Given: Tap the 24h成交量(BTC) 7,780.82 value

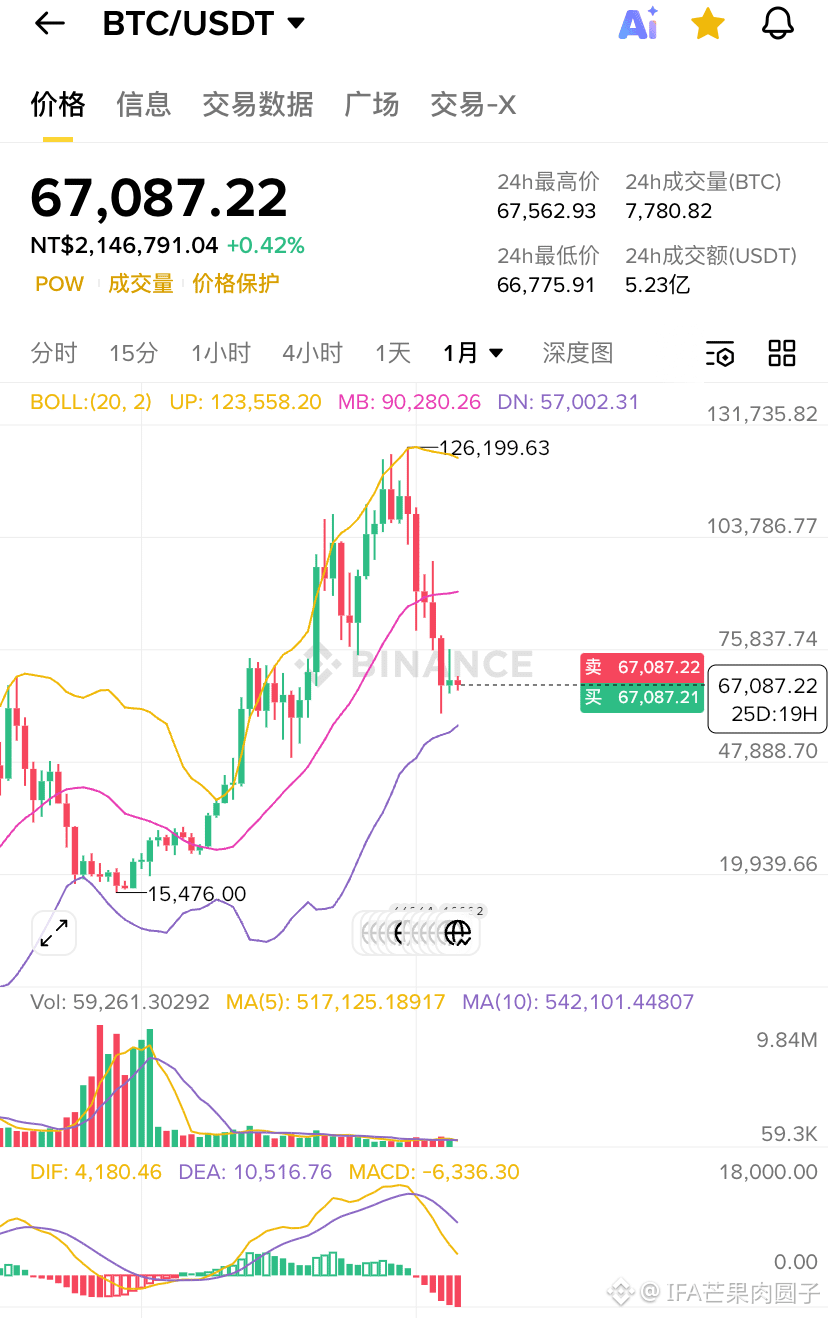Looking at the screenshot, I should (x=669, y=211).
